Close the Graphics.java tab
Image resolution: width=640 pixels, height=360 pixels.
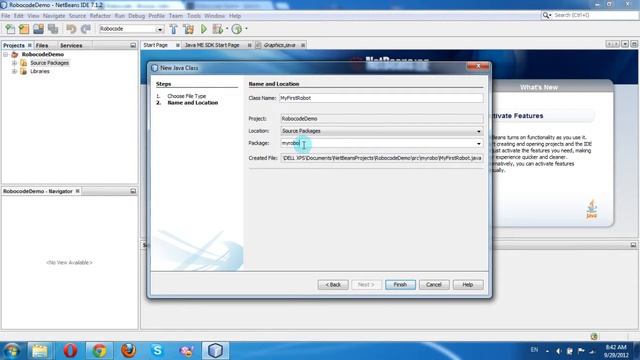[x=303, y=45]
